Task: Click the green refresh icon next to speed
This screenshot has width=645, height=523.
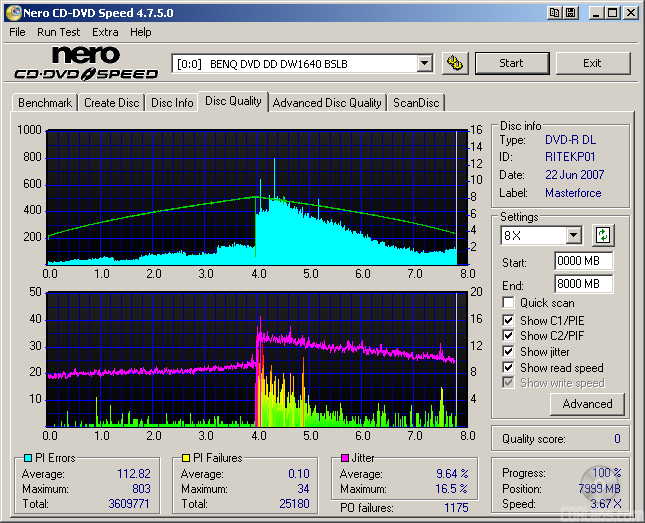Action: click(602, 236)
